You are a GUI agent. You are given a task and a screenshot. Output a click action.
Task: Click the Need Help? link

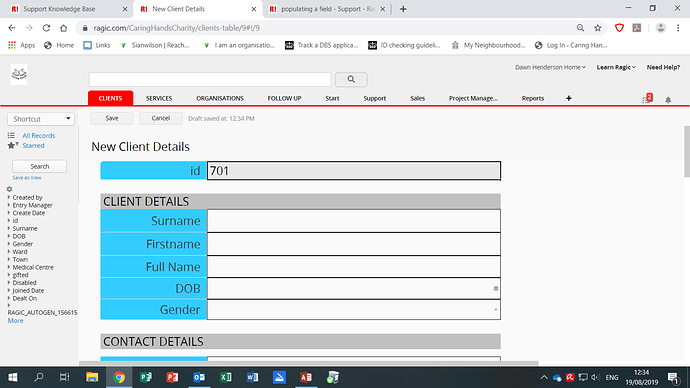(663, 67)
